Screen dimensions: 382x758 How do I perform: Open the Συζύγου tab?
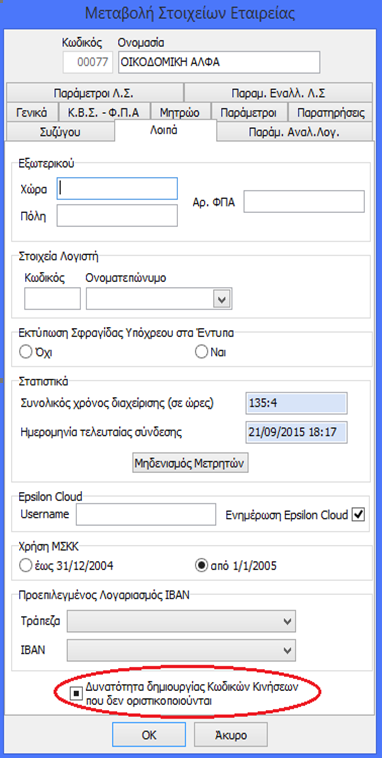coord(60,132)
